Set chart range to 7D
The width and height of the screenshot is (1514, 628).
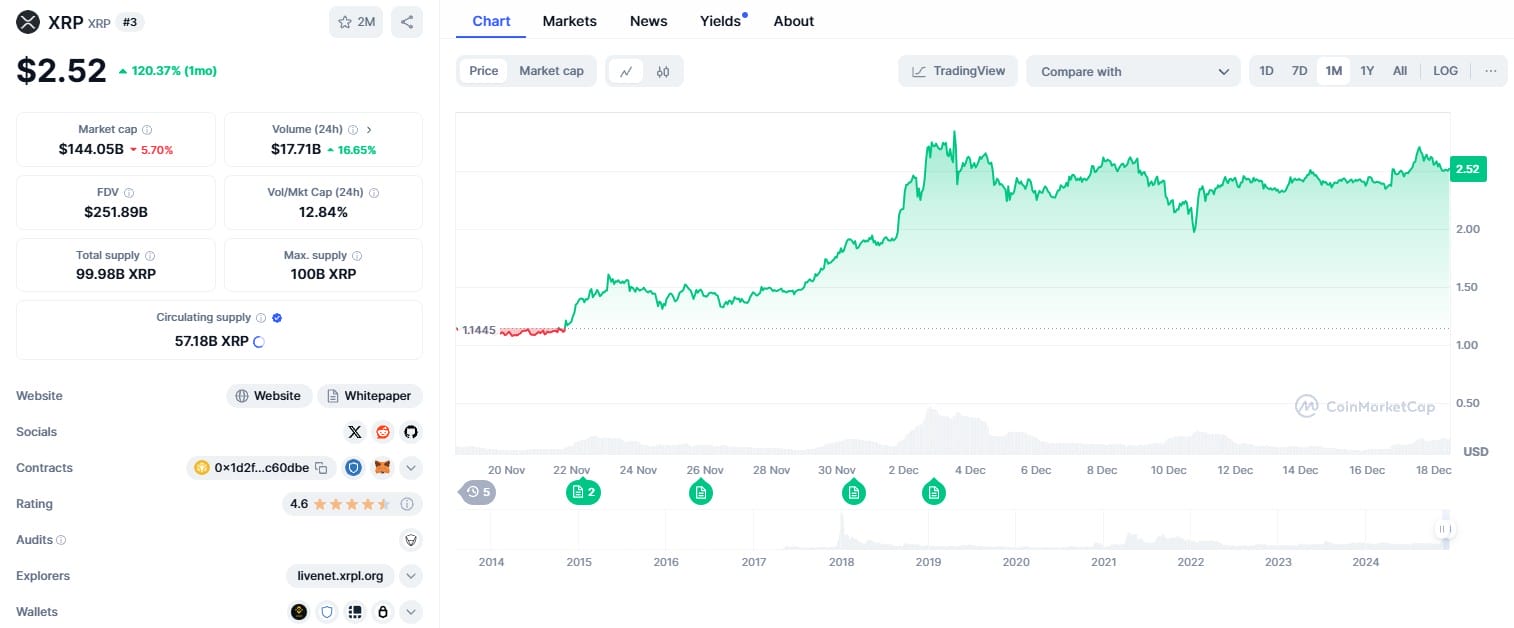1299,71
